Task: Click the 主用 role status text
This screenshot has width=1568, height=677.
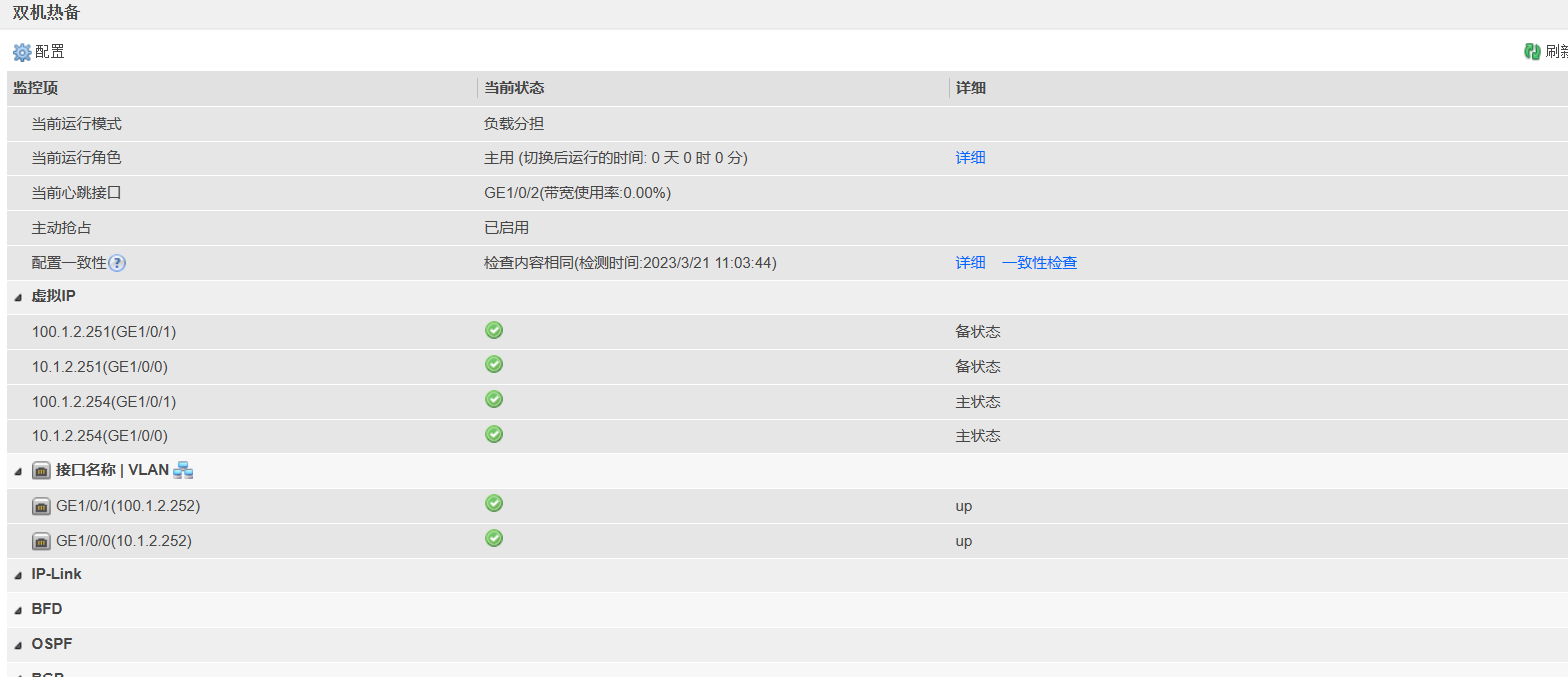Action: click(616, 158)
